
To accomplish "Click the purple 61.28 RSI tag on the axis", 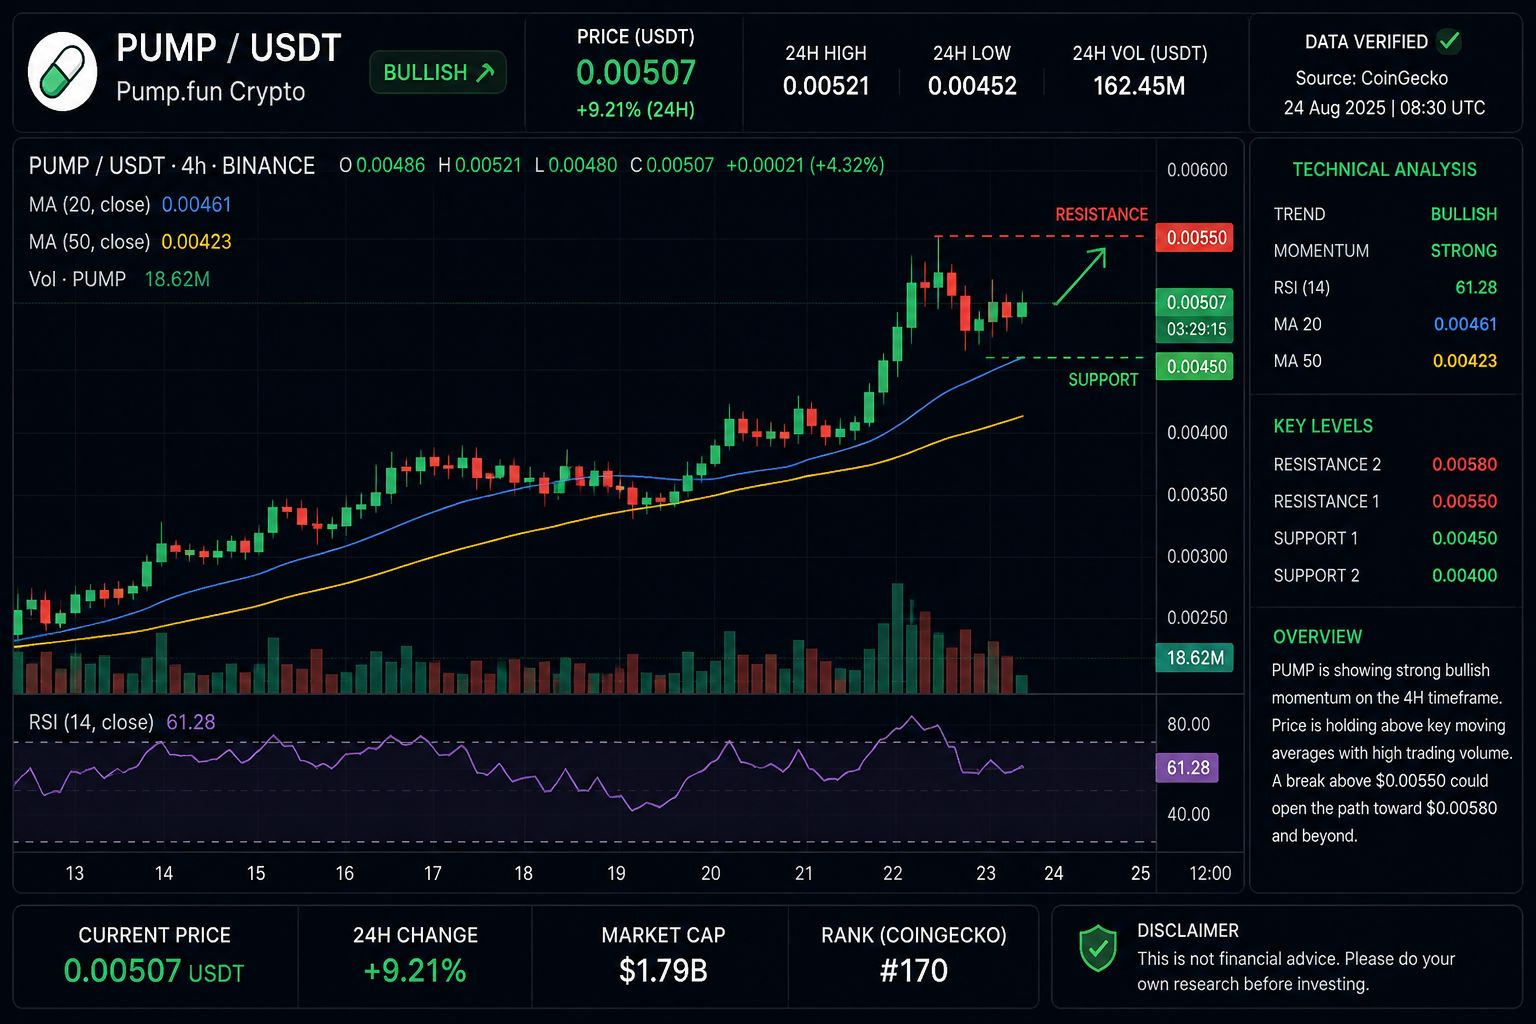I will tap(1187, 768).
